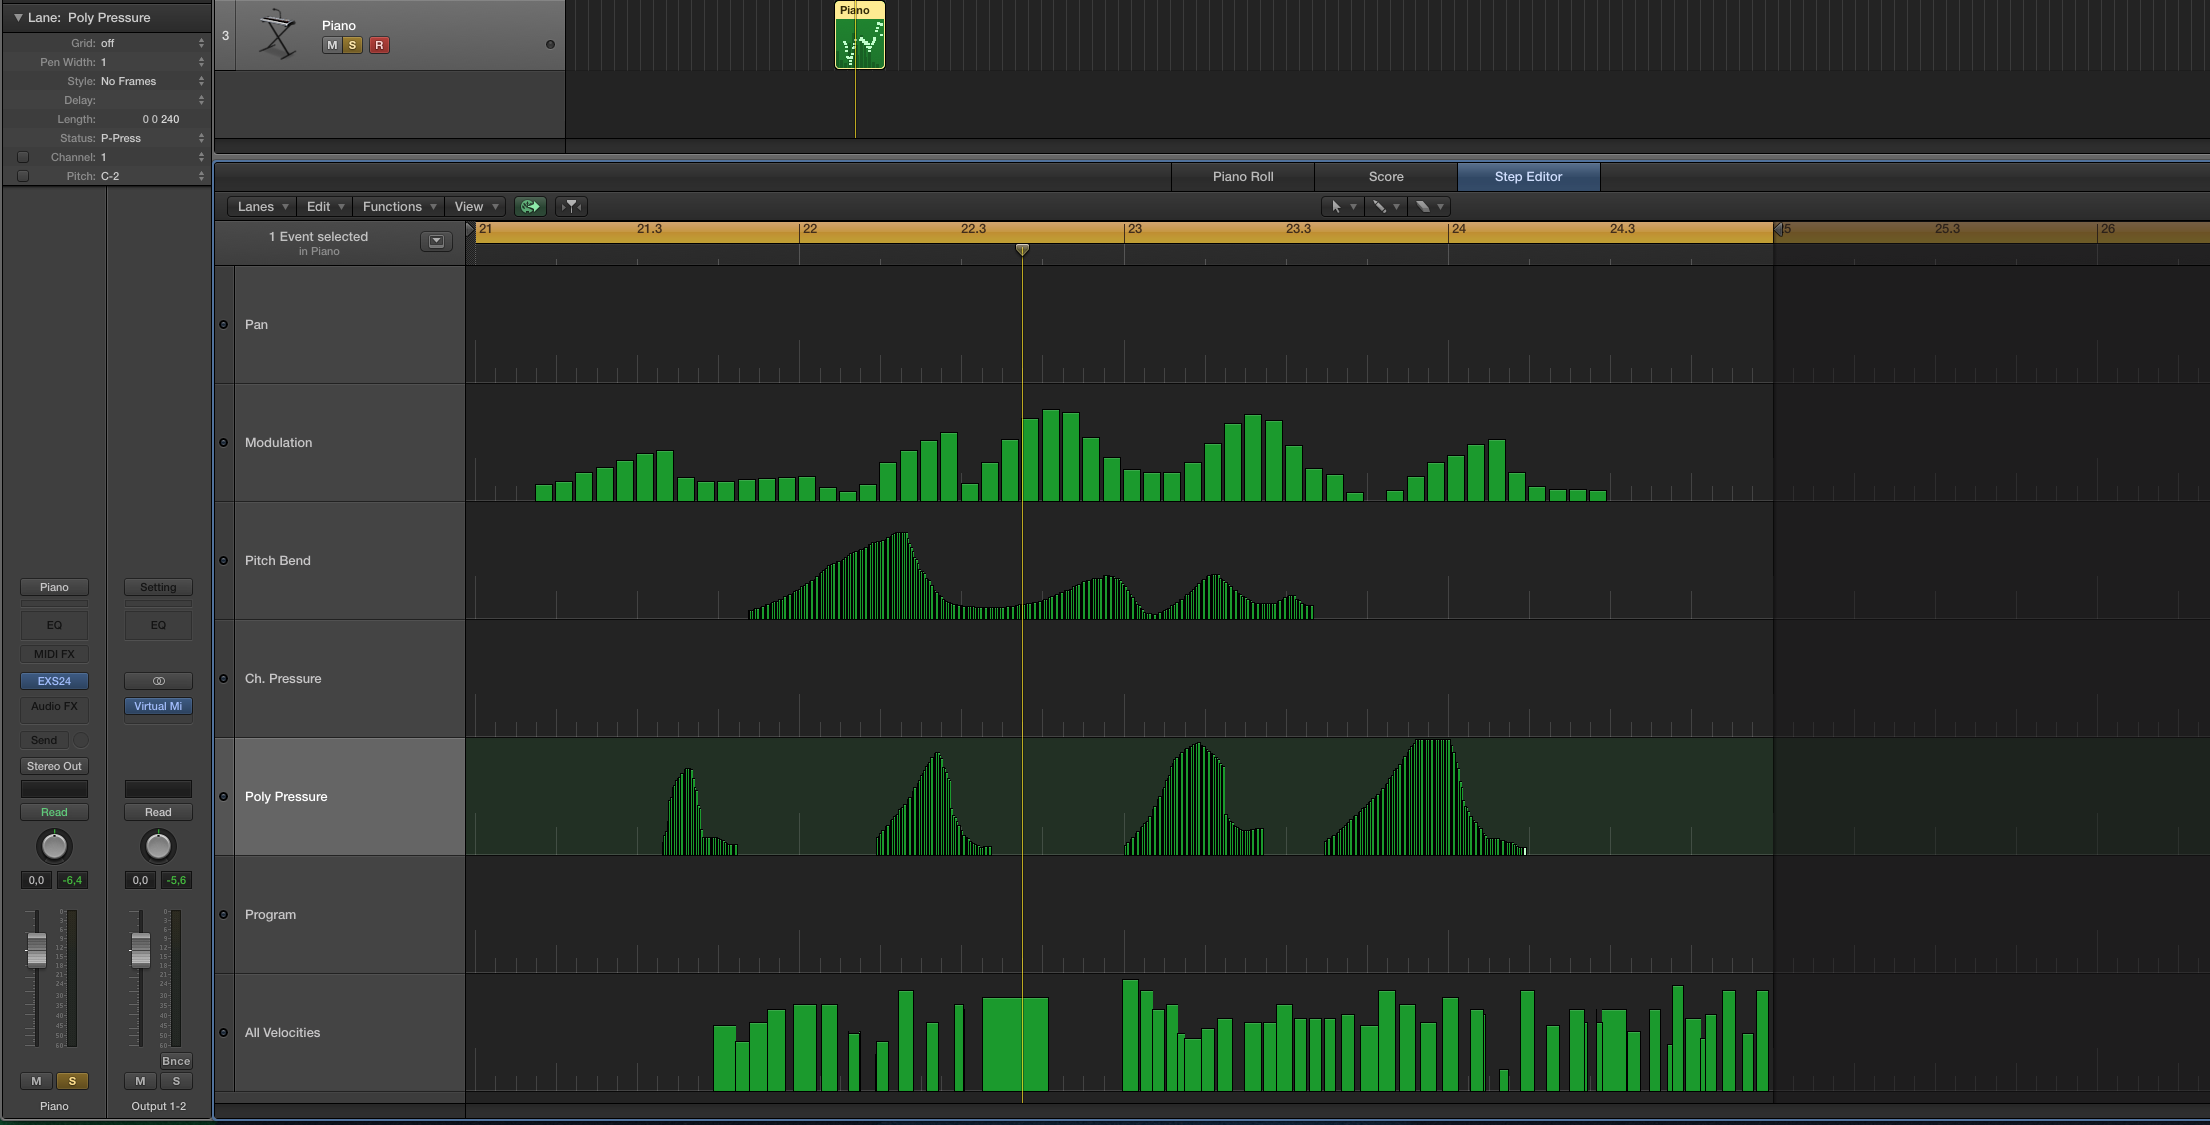Collapse the Lane Poly Pressure disclosure triangle
Screen dimensions: 2210x1125
18,17
